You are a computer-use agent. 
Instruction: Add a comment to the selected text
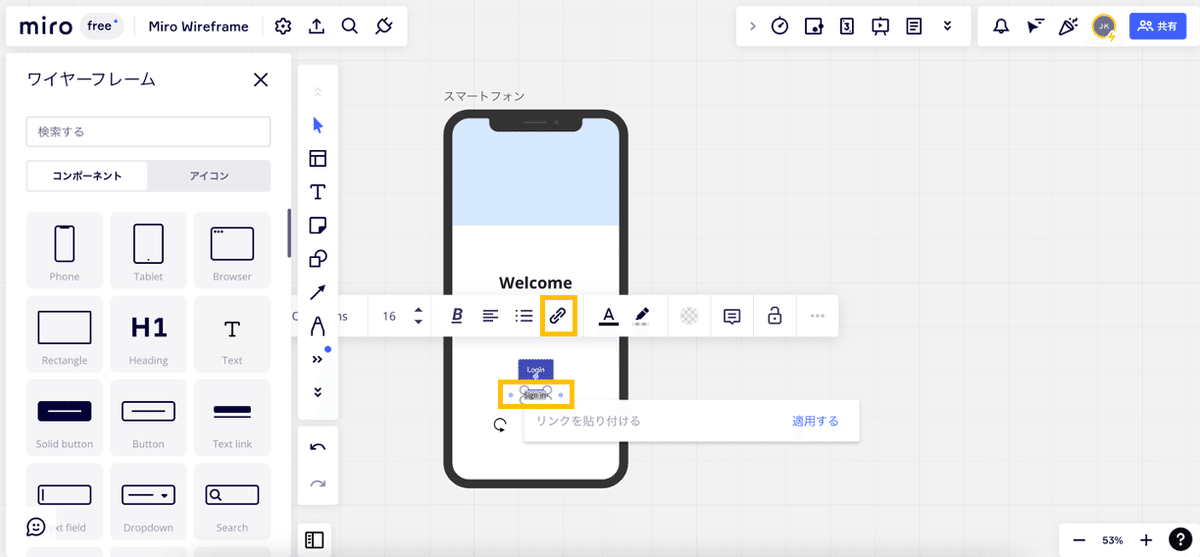point(732,316)
